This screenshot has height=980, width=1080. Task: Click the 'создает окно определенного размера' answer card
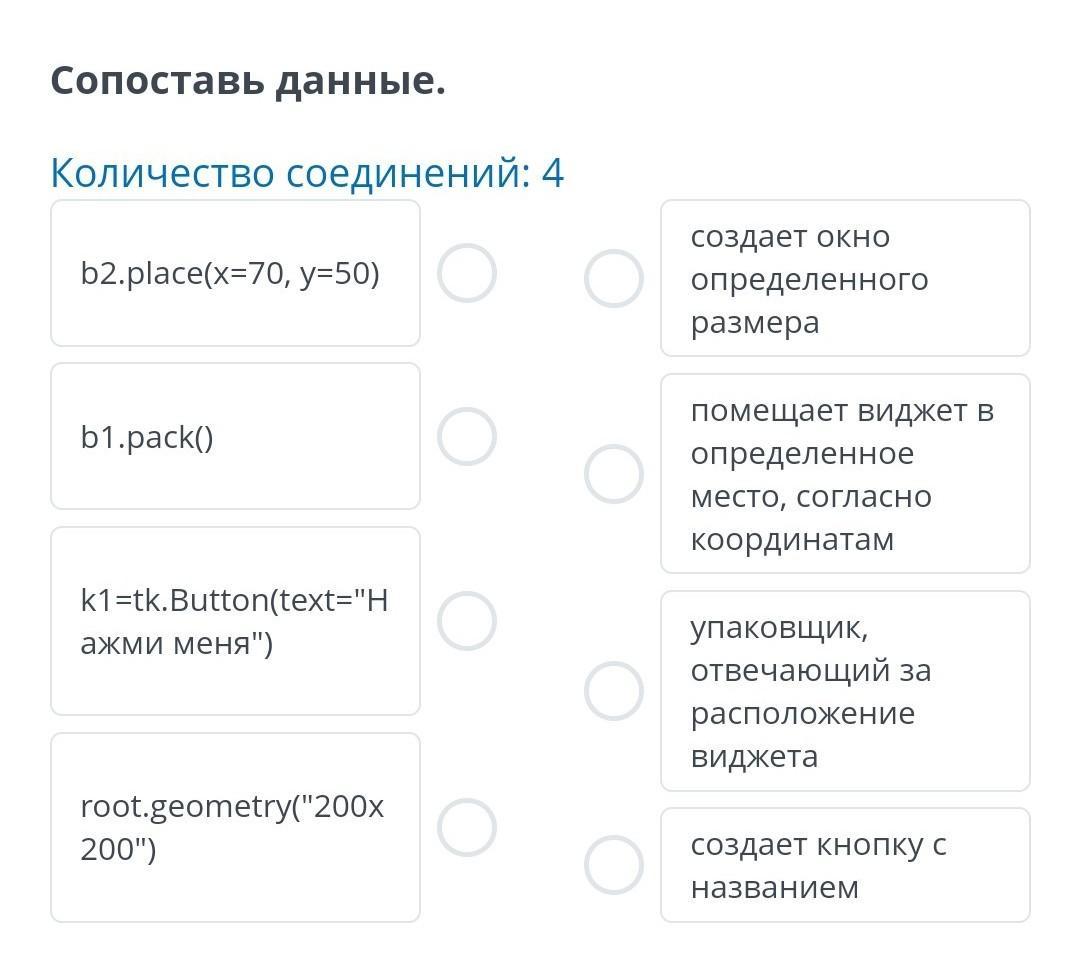pyautogui.click(x=845, y=278)
